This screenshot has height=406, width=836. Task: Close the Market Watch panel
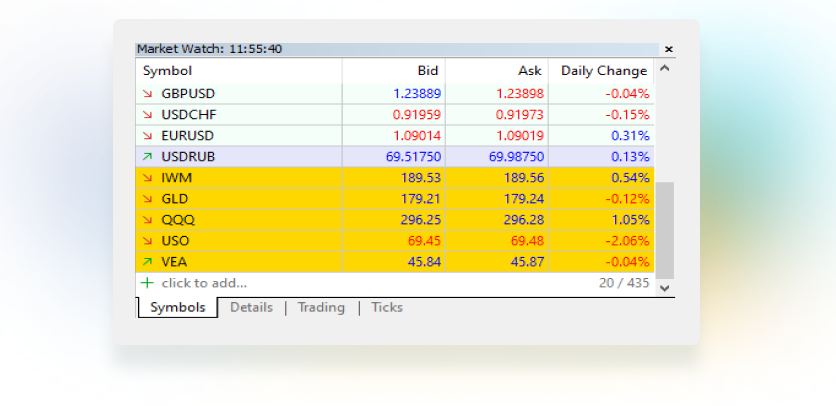tap(668, 49)
